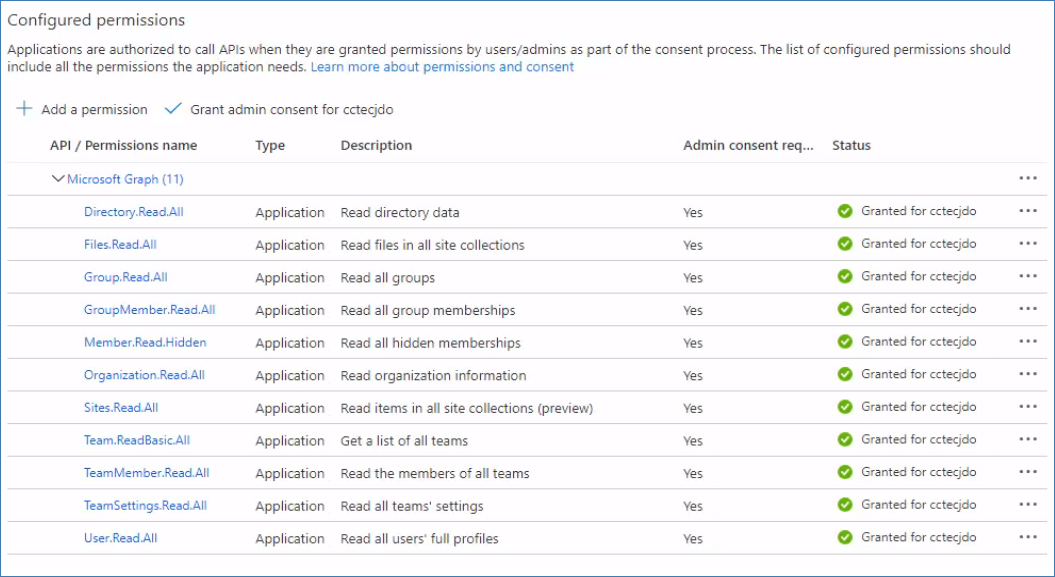
Task: Click the Application type cell for Sites.Read.All
Action: [290, 408]
